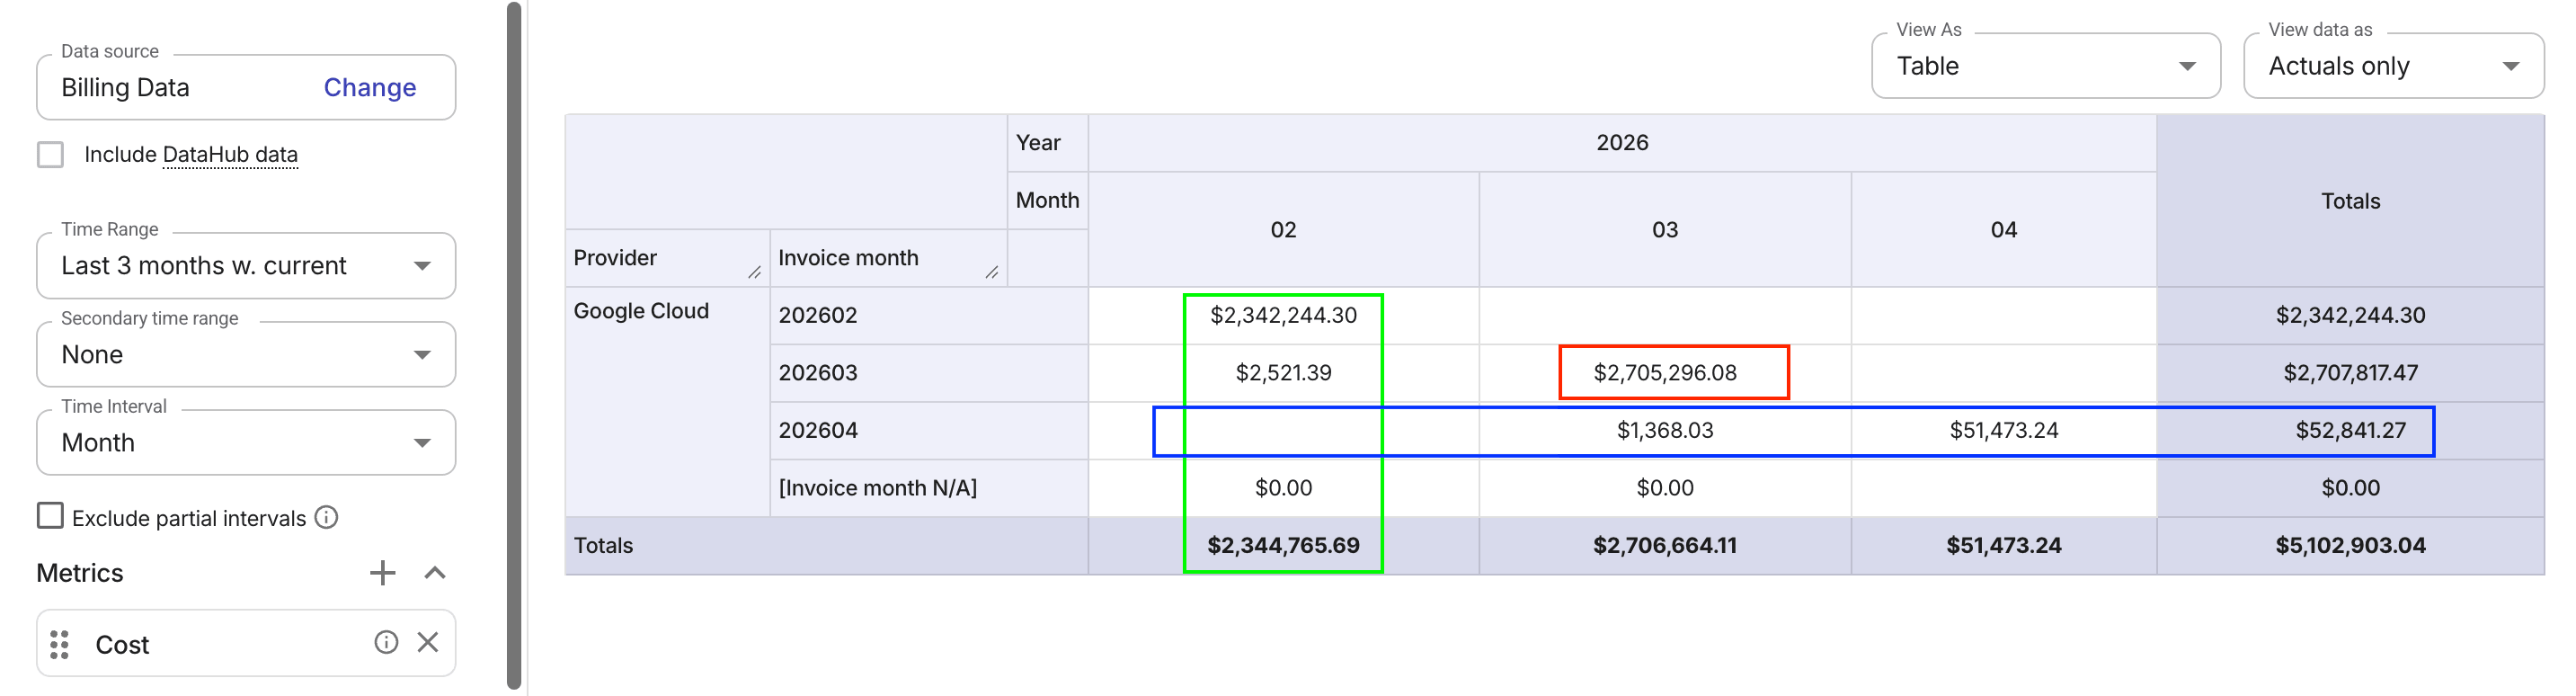Open the DataHub data link

pyautogui.click(x=230, y=154)
